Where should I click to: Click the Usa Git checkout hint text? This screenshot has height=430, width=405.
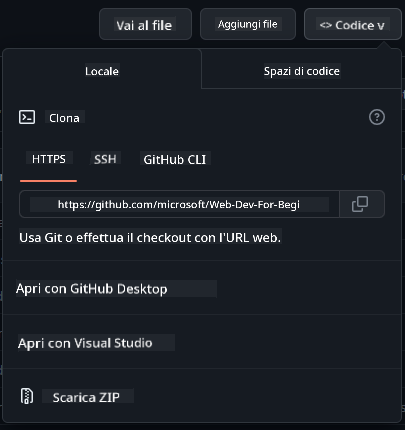click(150, 237)
